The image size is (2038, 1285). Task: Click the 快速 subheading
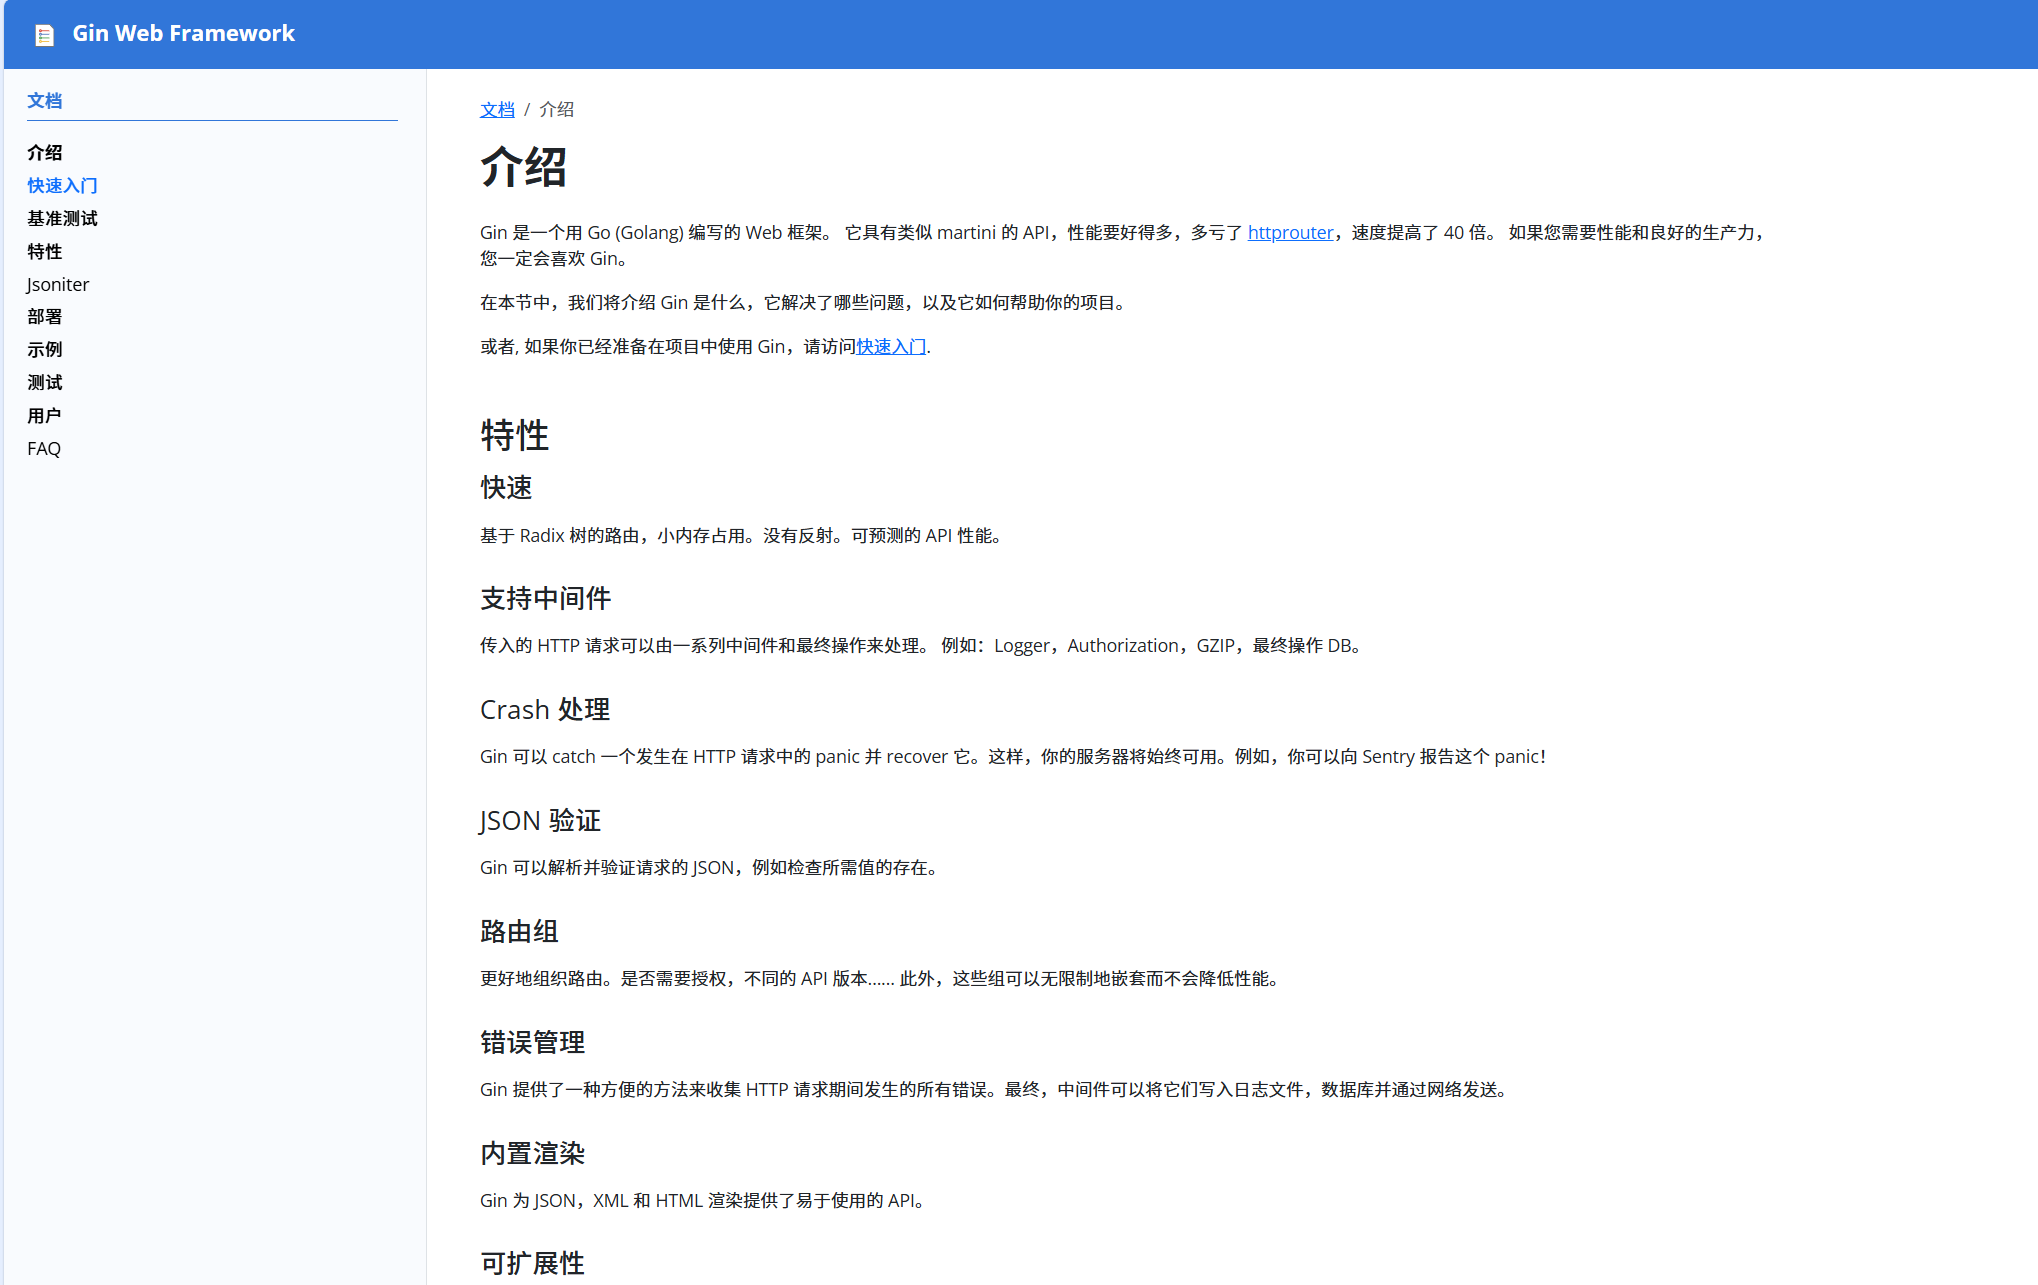[x=506, y=488]
